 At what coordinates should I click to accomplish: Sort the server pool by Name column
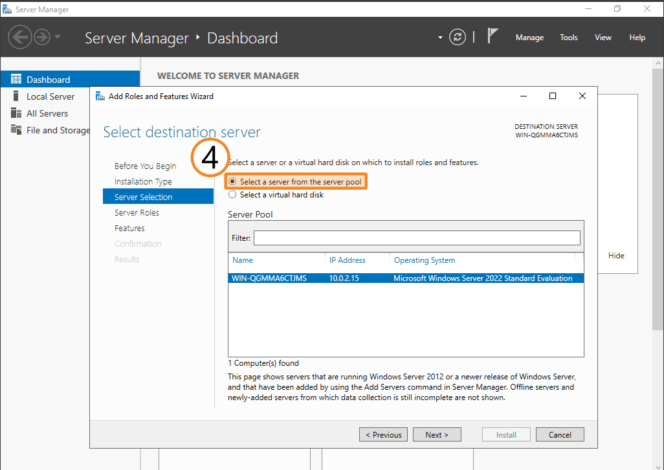coord(243,260)
